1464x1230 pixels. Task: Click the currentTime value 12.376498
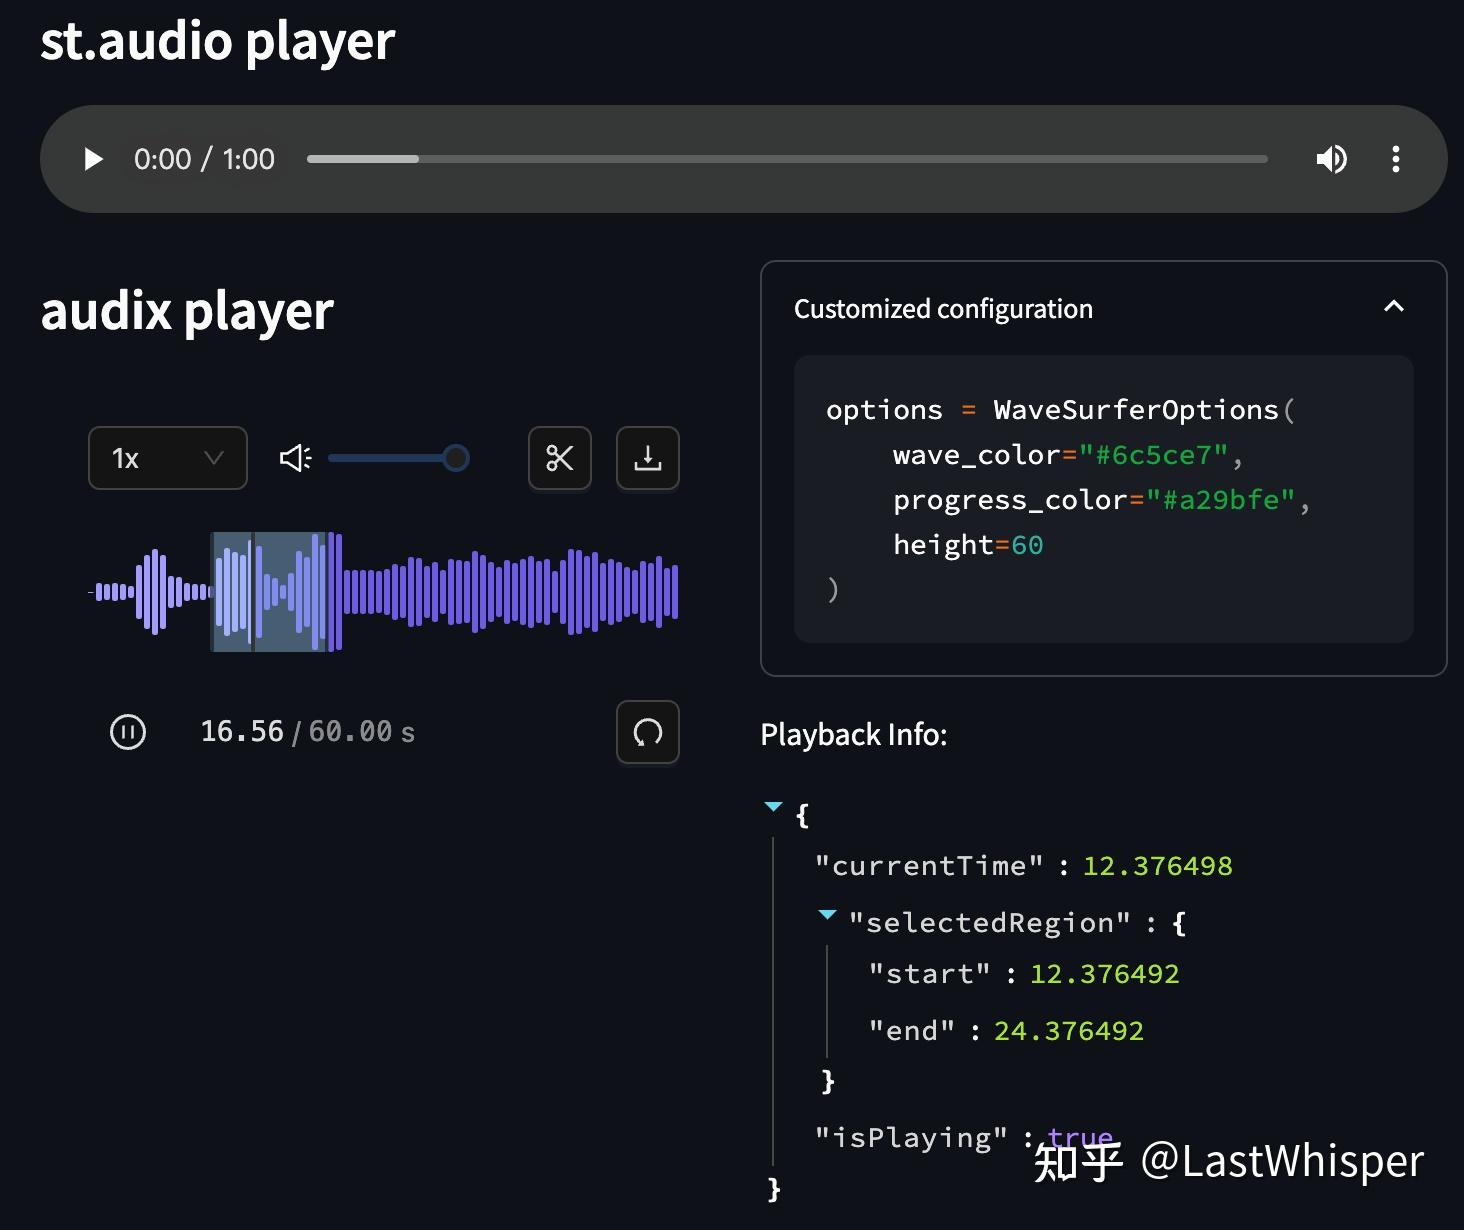pyautogui.click(x=1156, y=865)
